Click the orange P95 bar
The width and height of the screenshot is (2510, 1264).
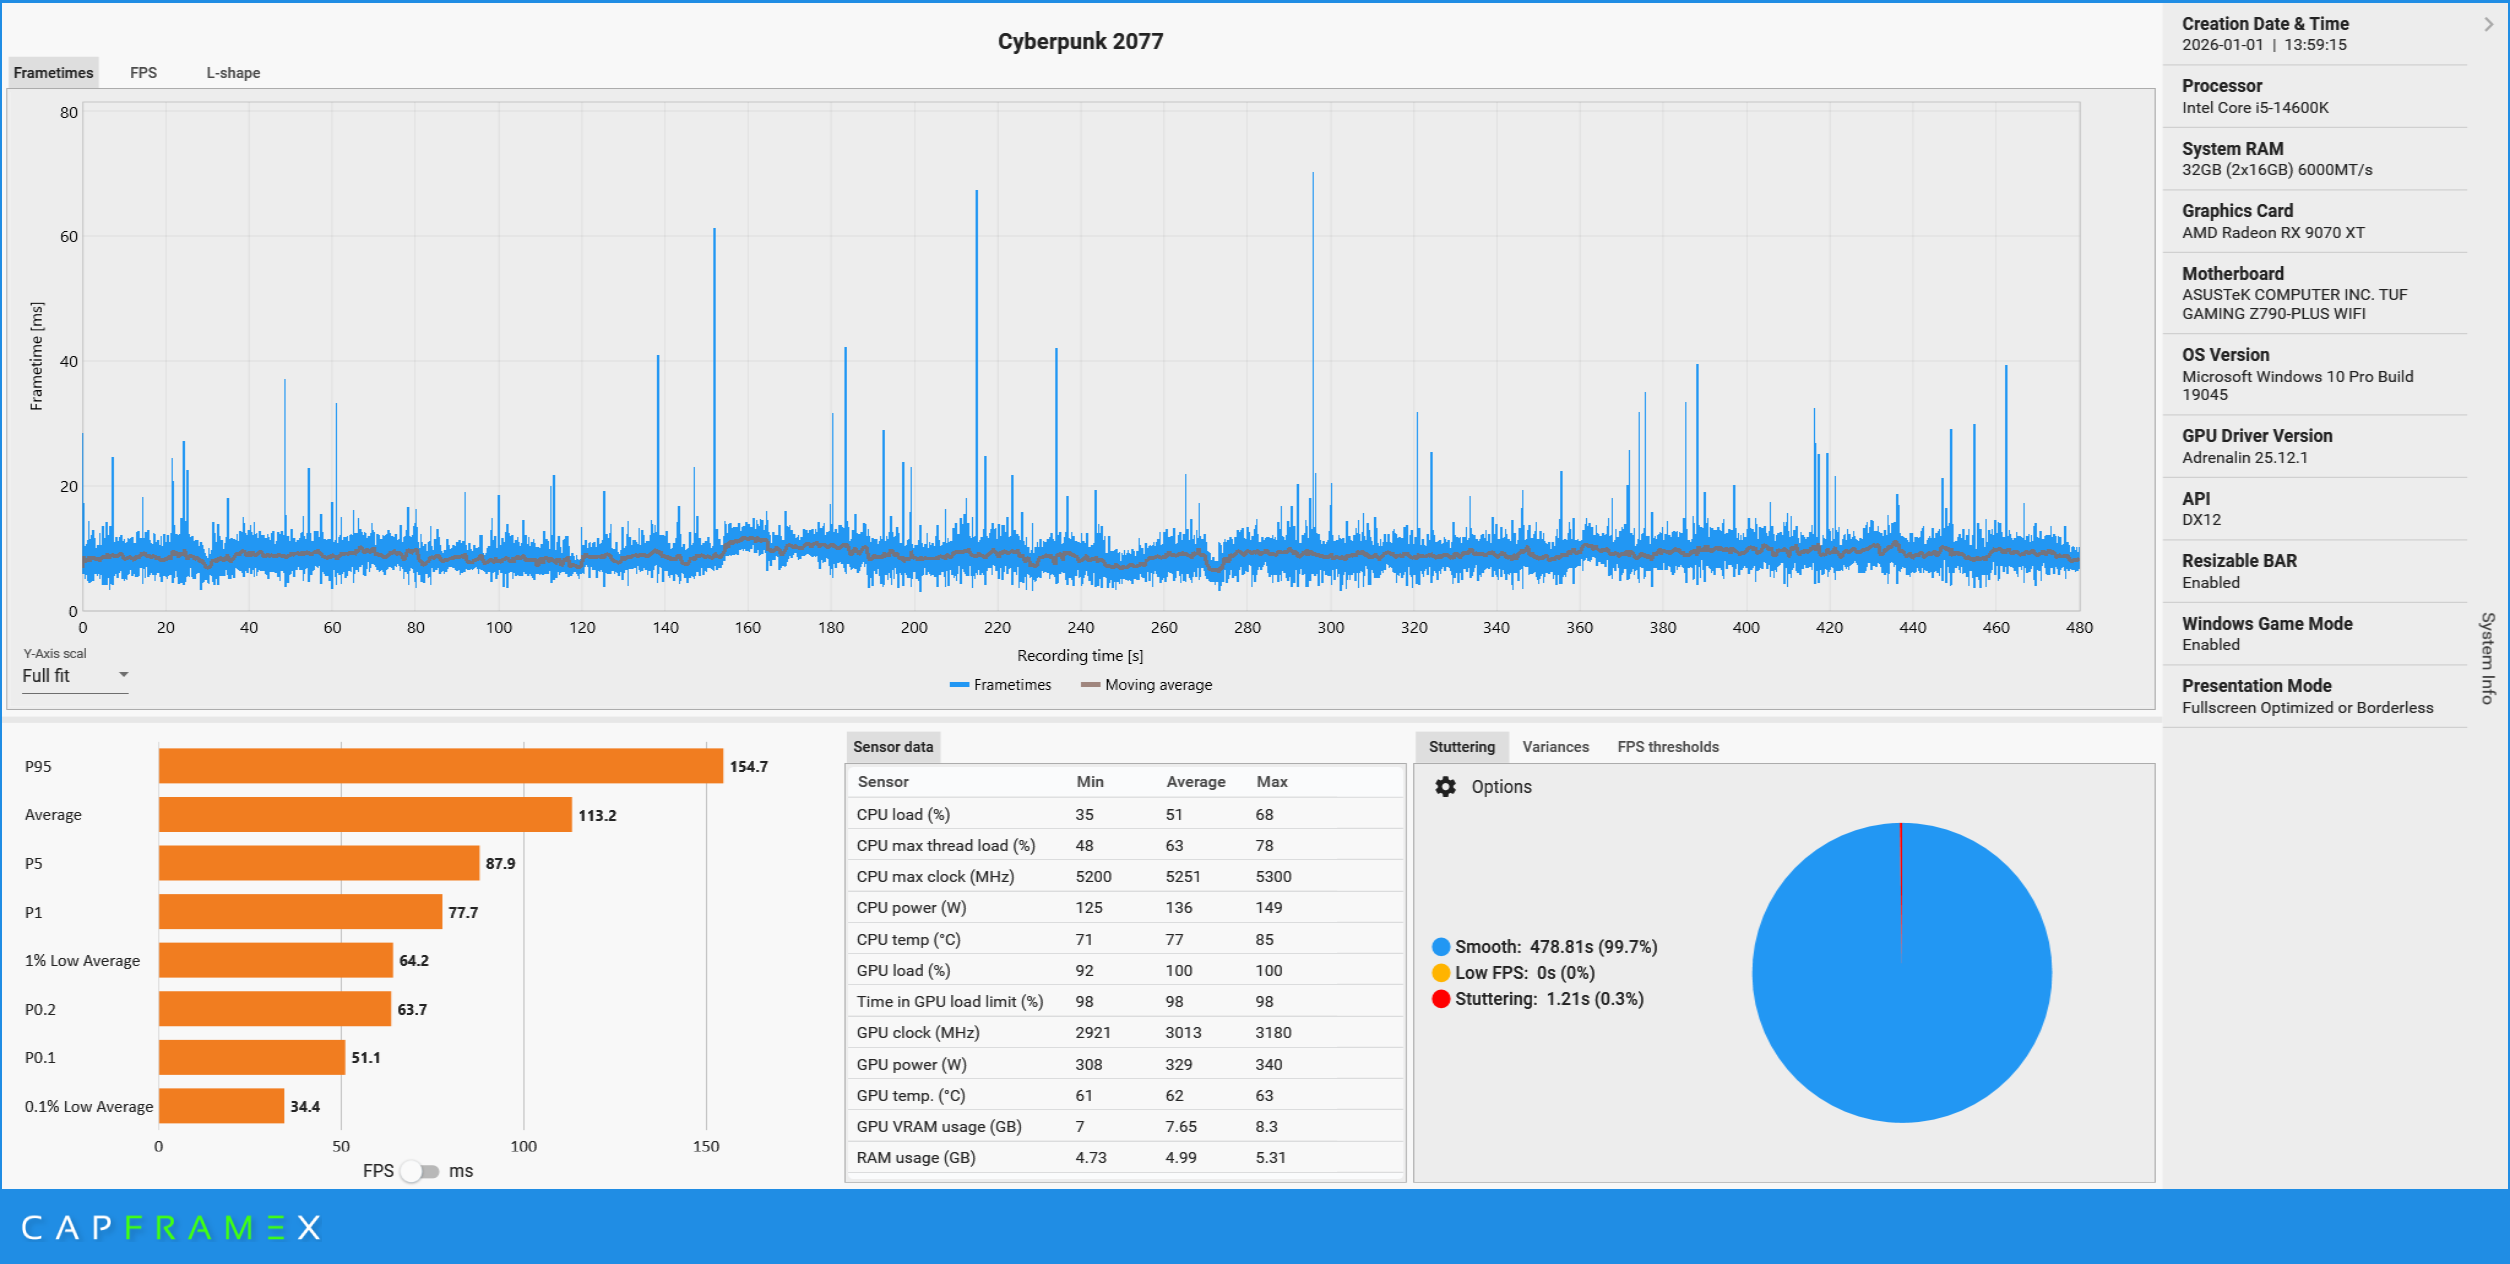[440, 766]
